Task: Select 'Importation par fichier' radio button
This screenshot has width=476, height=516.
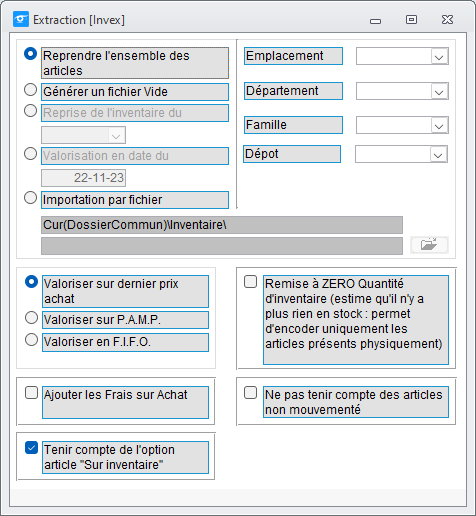Action: tap(30, 198)
